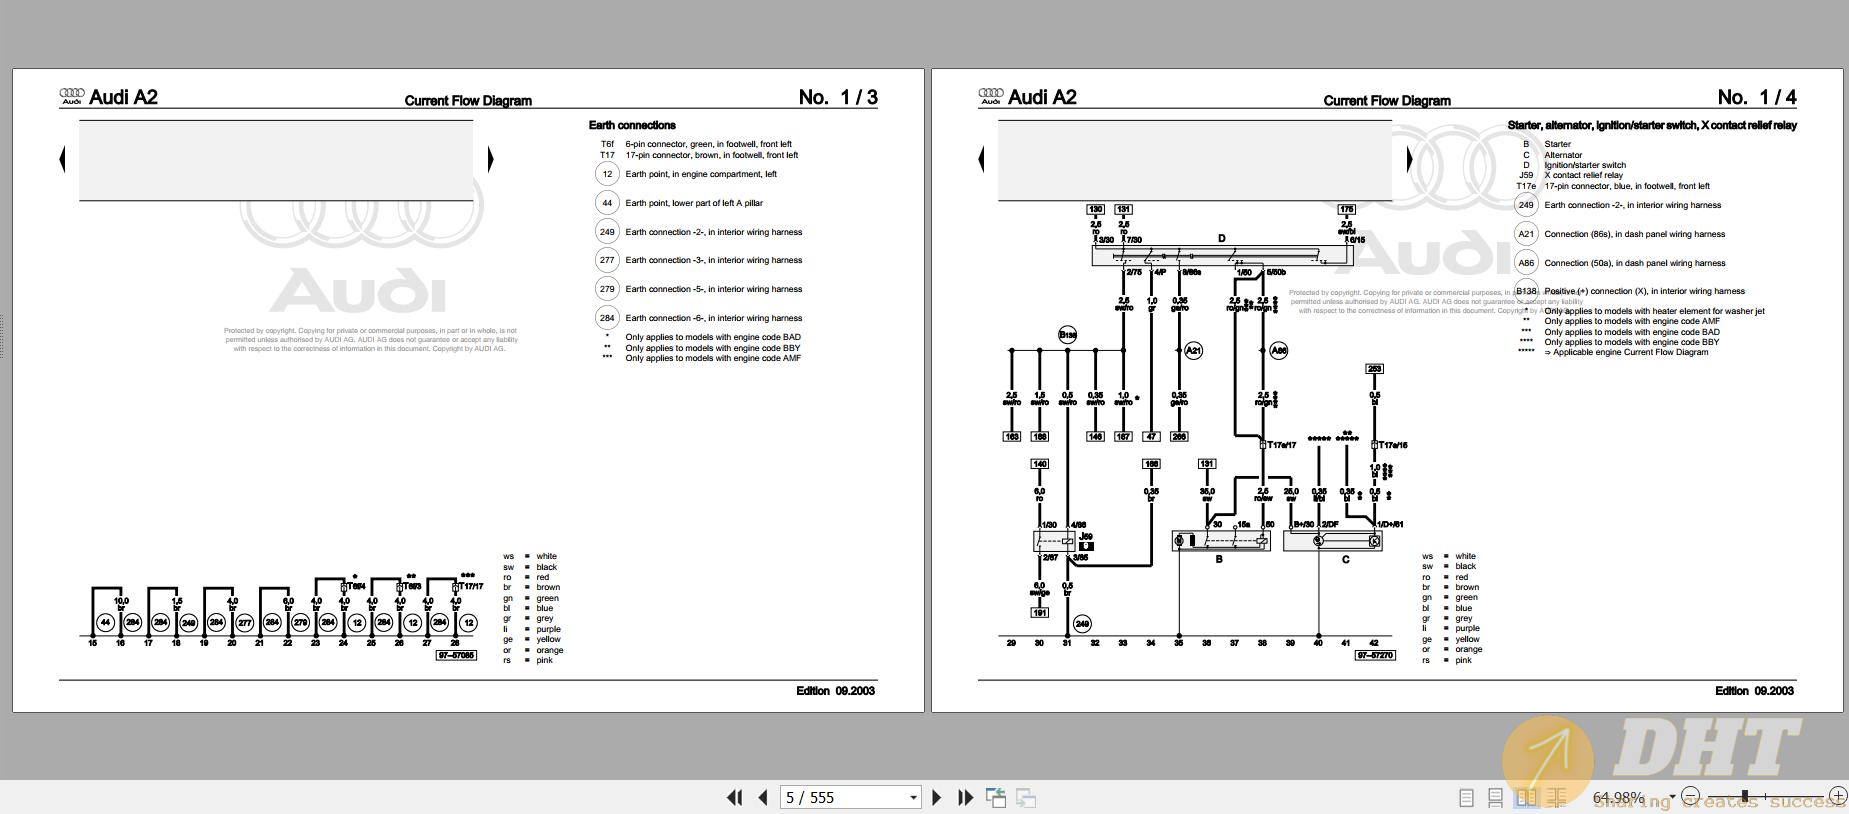1849x814 pixels.
Task: Select continuous facing page layout
Action: tap(1557, 798)
